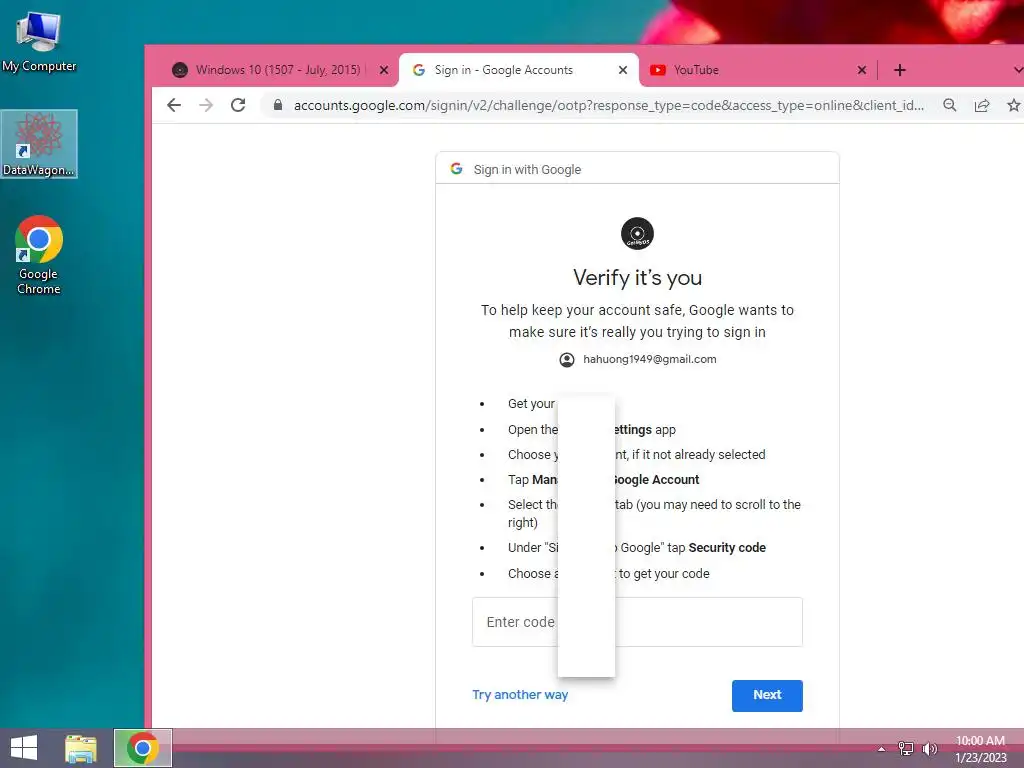Show hidden tray icons
Image resolution: width=1024 pixels, height=768 pixels.
(x=882, y=749)
